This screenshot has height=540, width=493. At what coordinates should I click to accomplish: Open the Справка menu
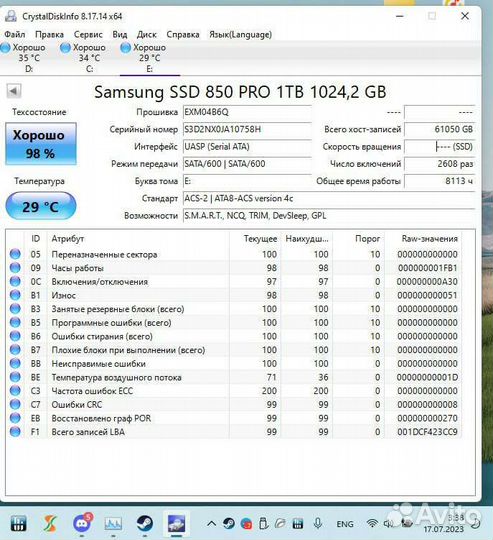point(183,34)
